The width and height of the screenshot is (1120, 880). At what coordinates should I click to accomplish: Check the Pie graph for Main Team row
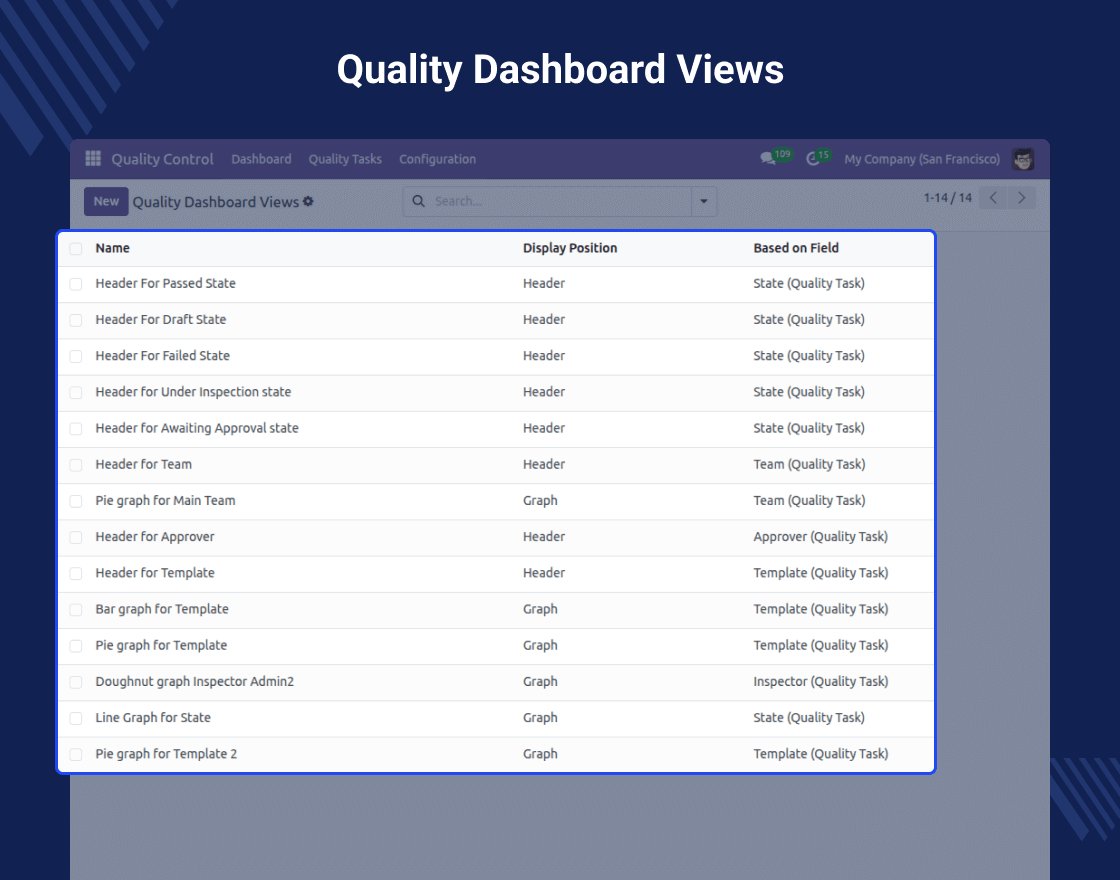coord(76,501)
